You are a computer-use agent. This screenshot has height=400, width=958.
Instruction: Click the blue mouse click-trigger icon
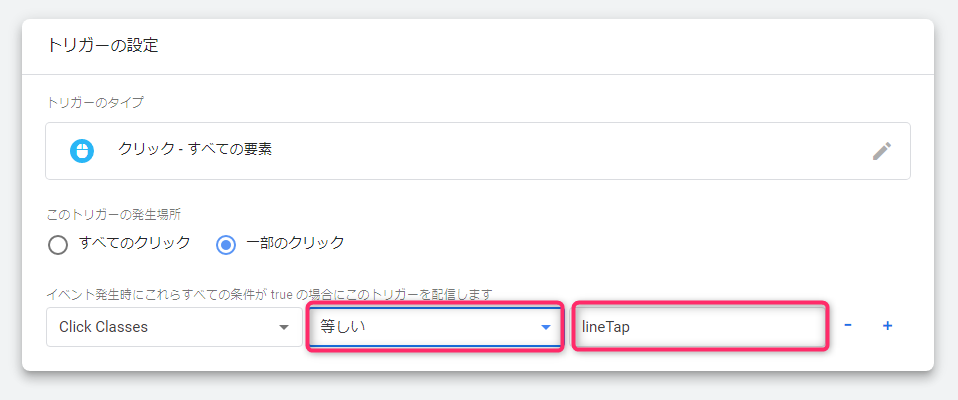point(81,151)
